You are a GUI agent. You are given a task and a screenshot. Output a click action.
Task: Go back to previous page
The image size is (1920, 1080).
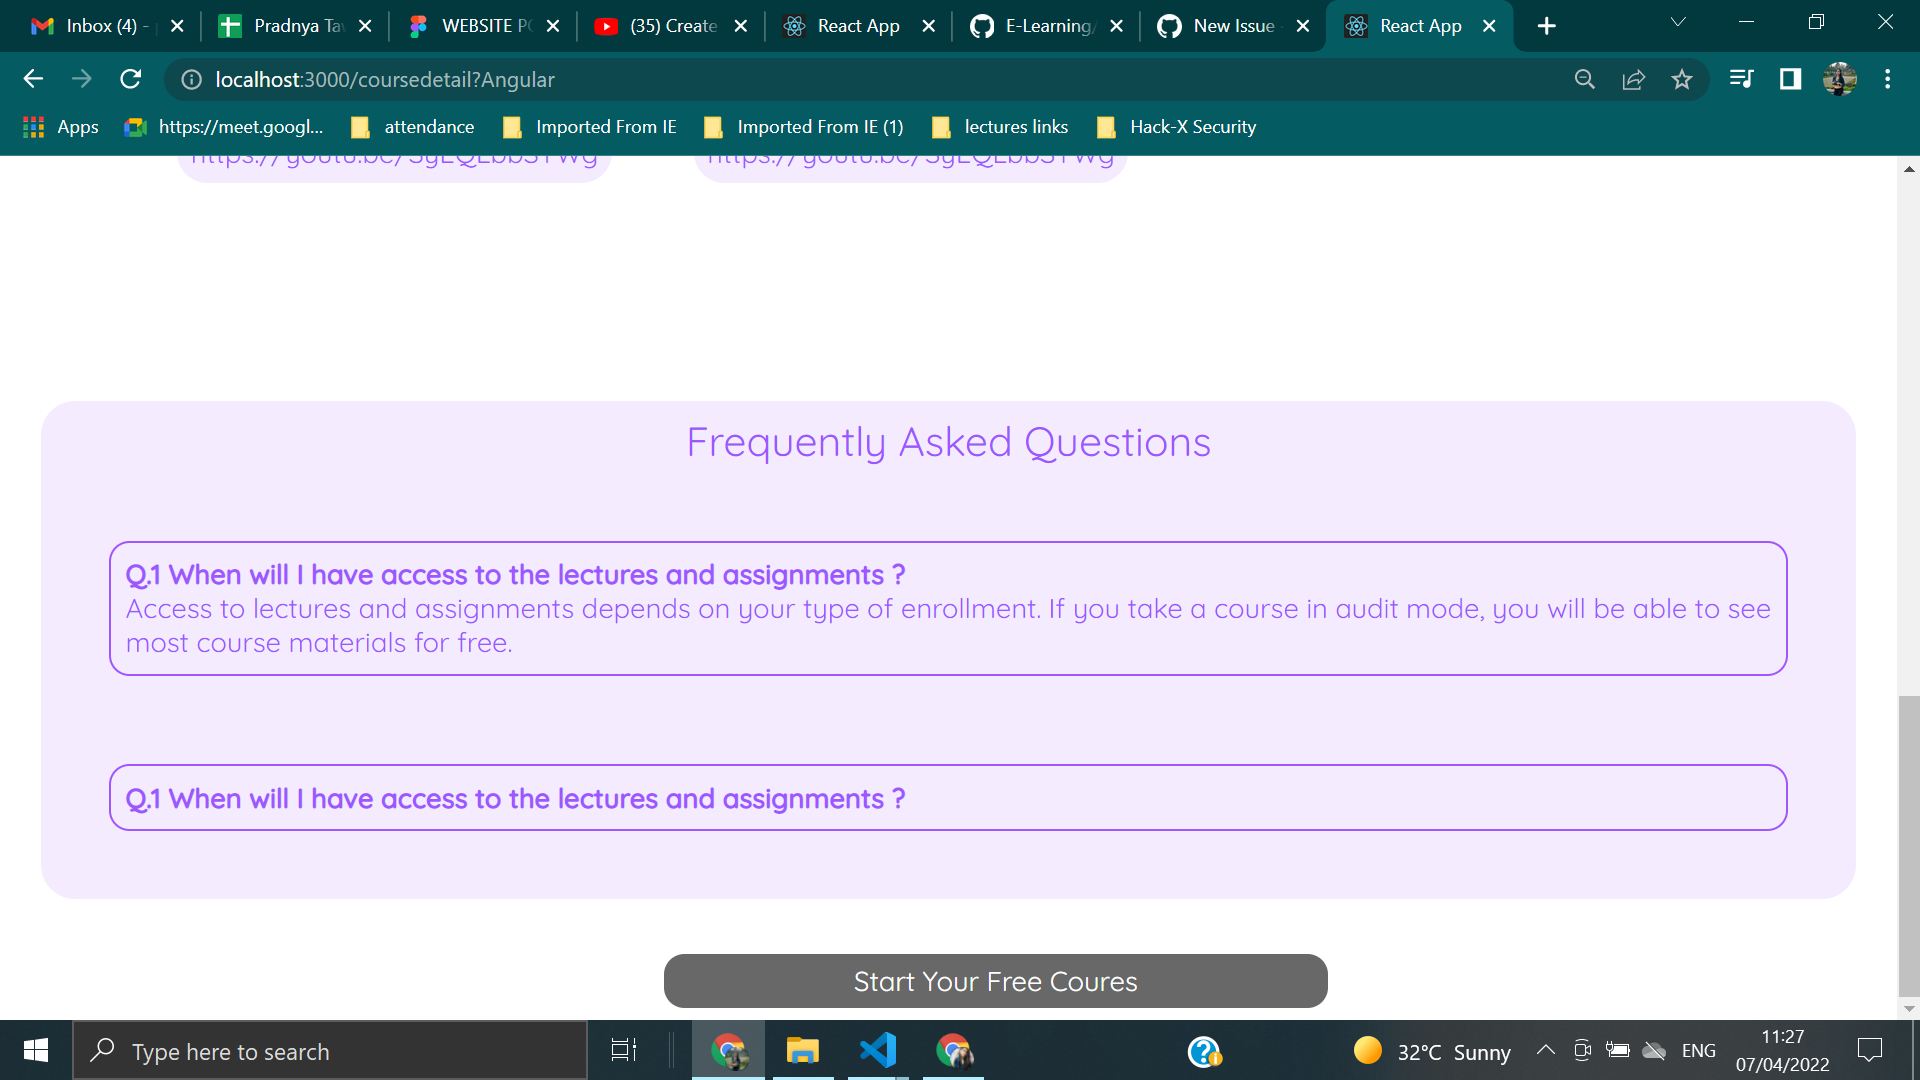click(33, 79)
